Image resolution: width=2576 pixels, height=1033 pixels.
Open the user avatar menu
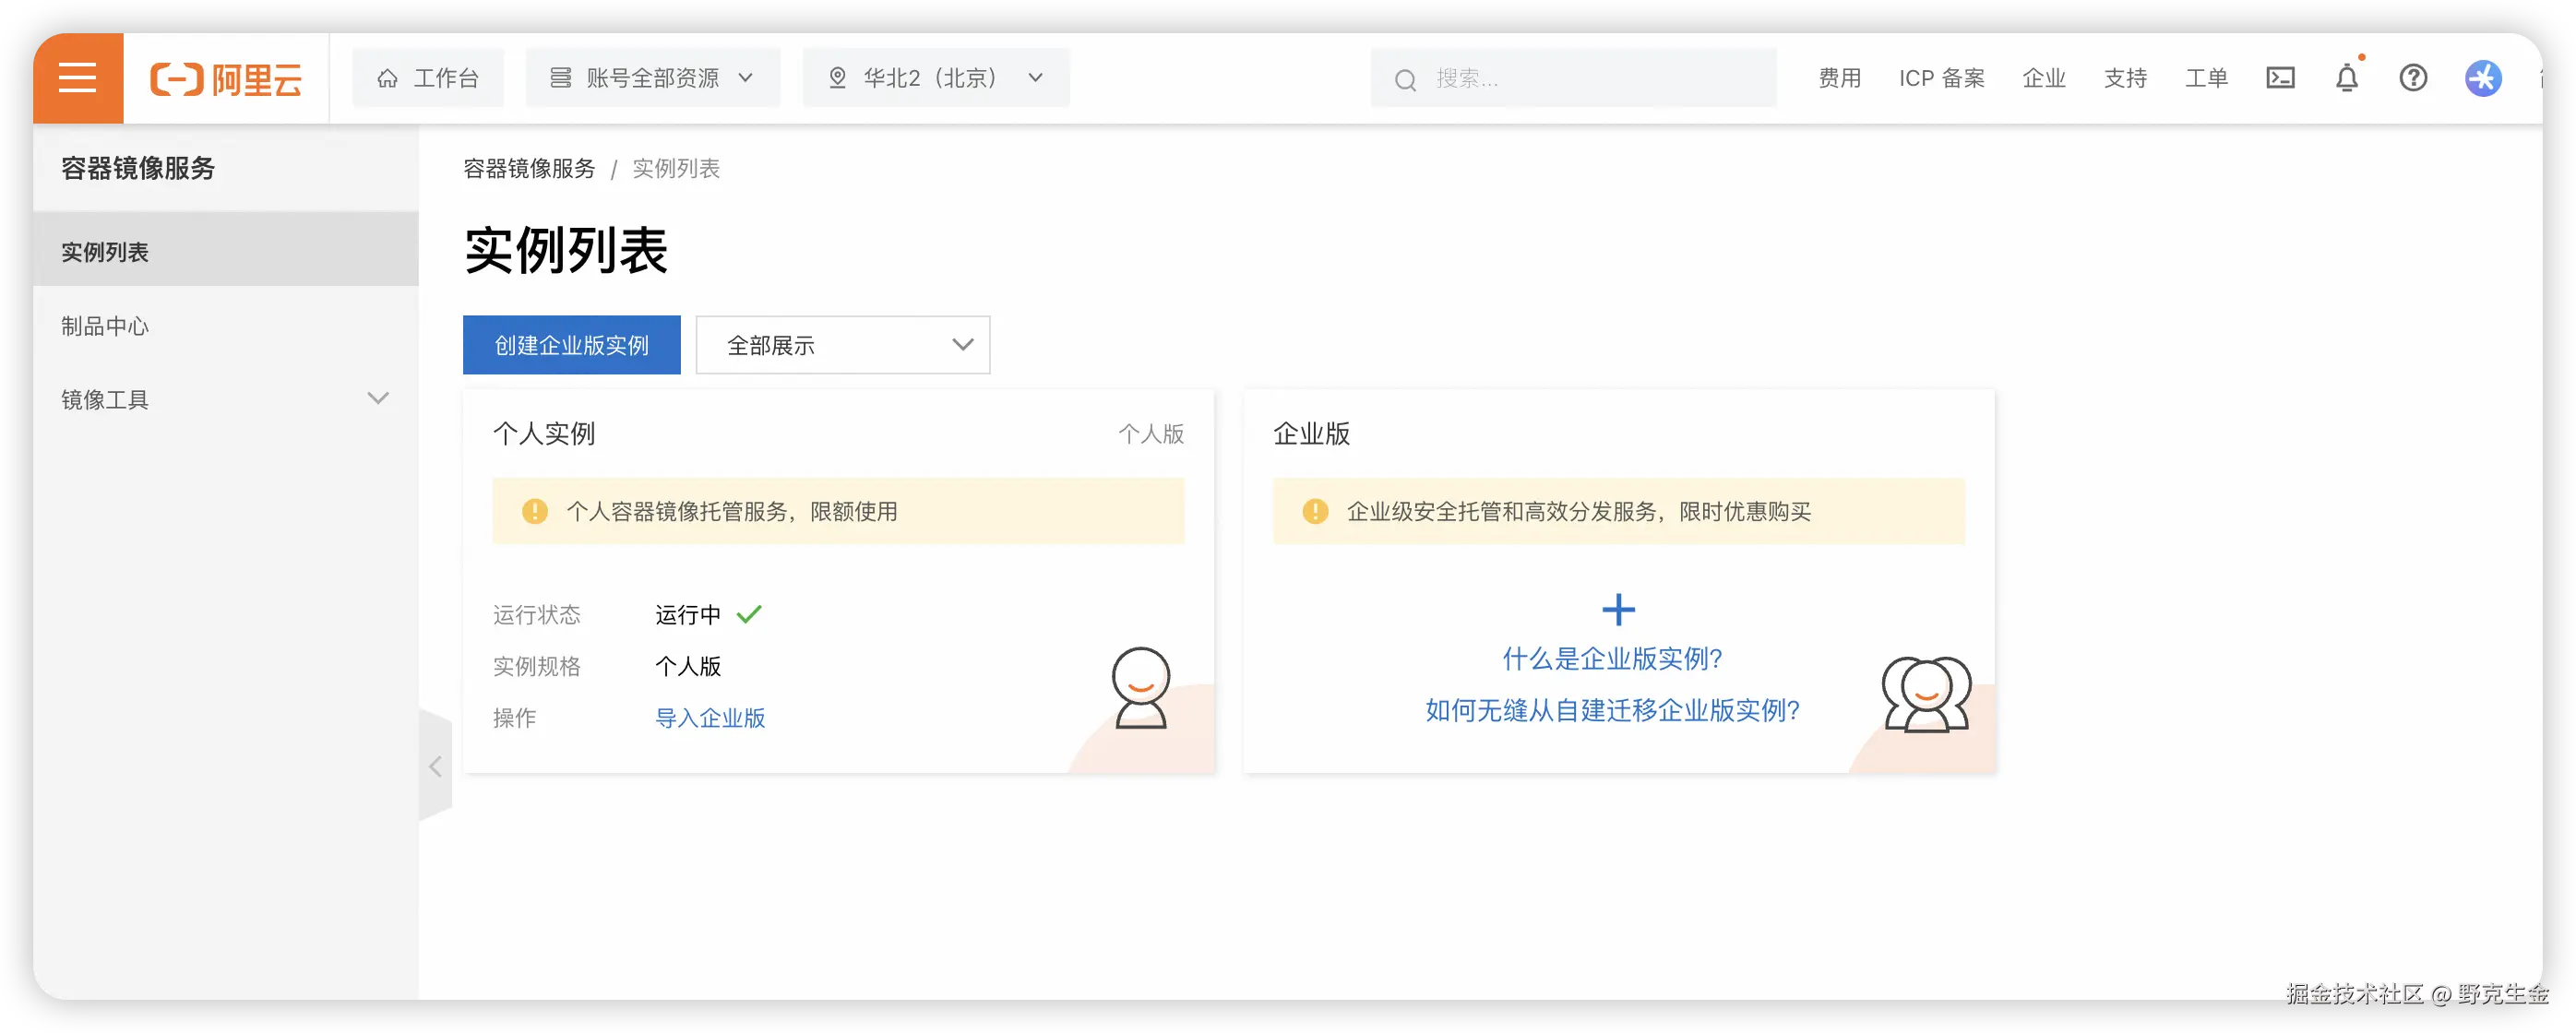coord(2482,78)
